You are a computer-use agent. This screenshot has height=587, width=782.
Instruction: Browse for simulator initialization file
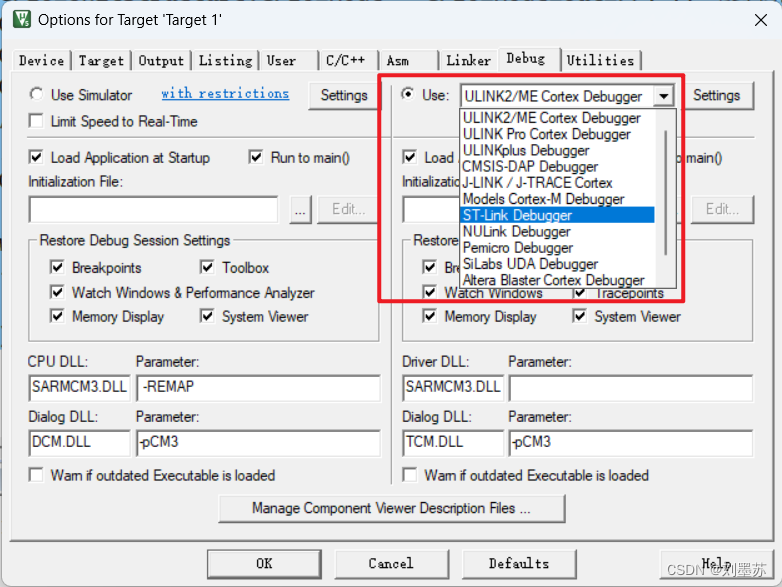coord(300,209)
